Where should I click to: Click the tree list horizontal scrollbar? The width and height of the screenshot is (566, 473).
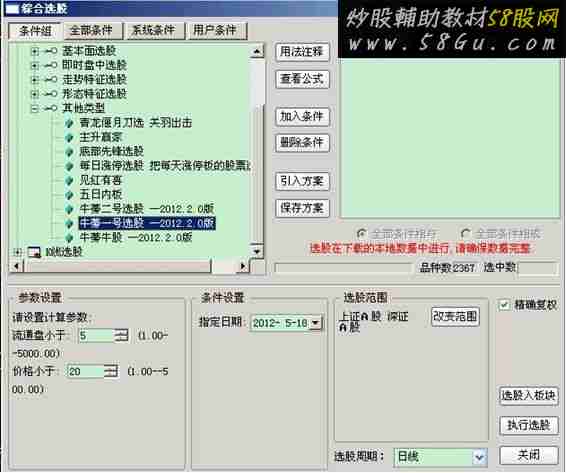coord(130,266)
